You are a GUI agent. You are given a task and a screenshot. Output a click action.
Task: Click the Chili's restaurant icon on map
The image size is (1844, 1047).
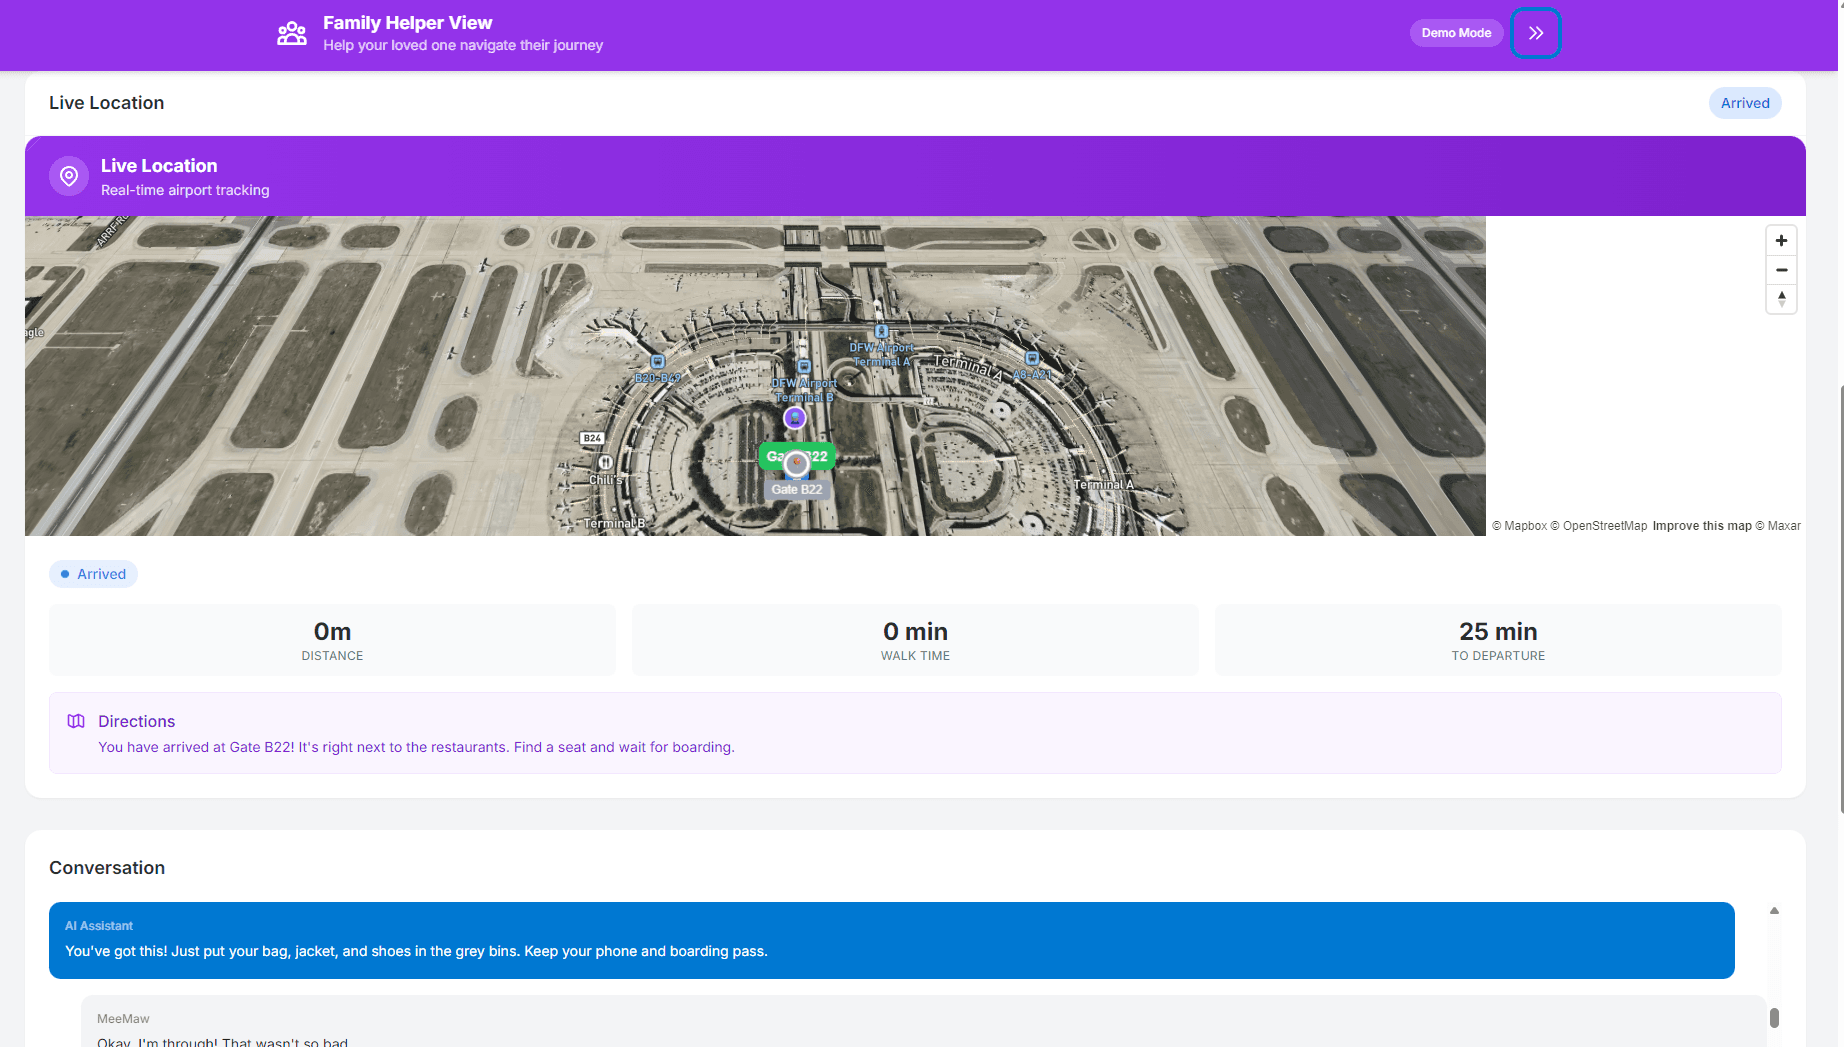coord(605,462)
